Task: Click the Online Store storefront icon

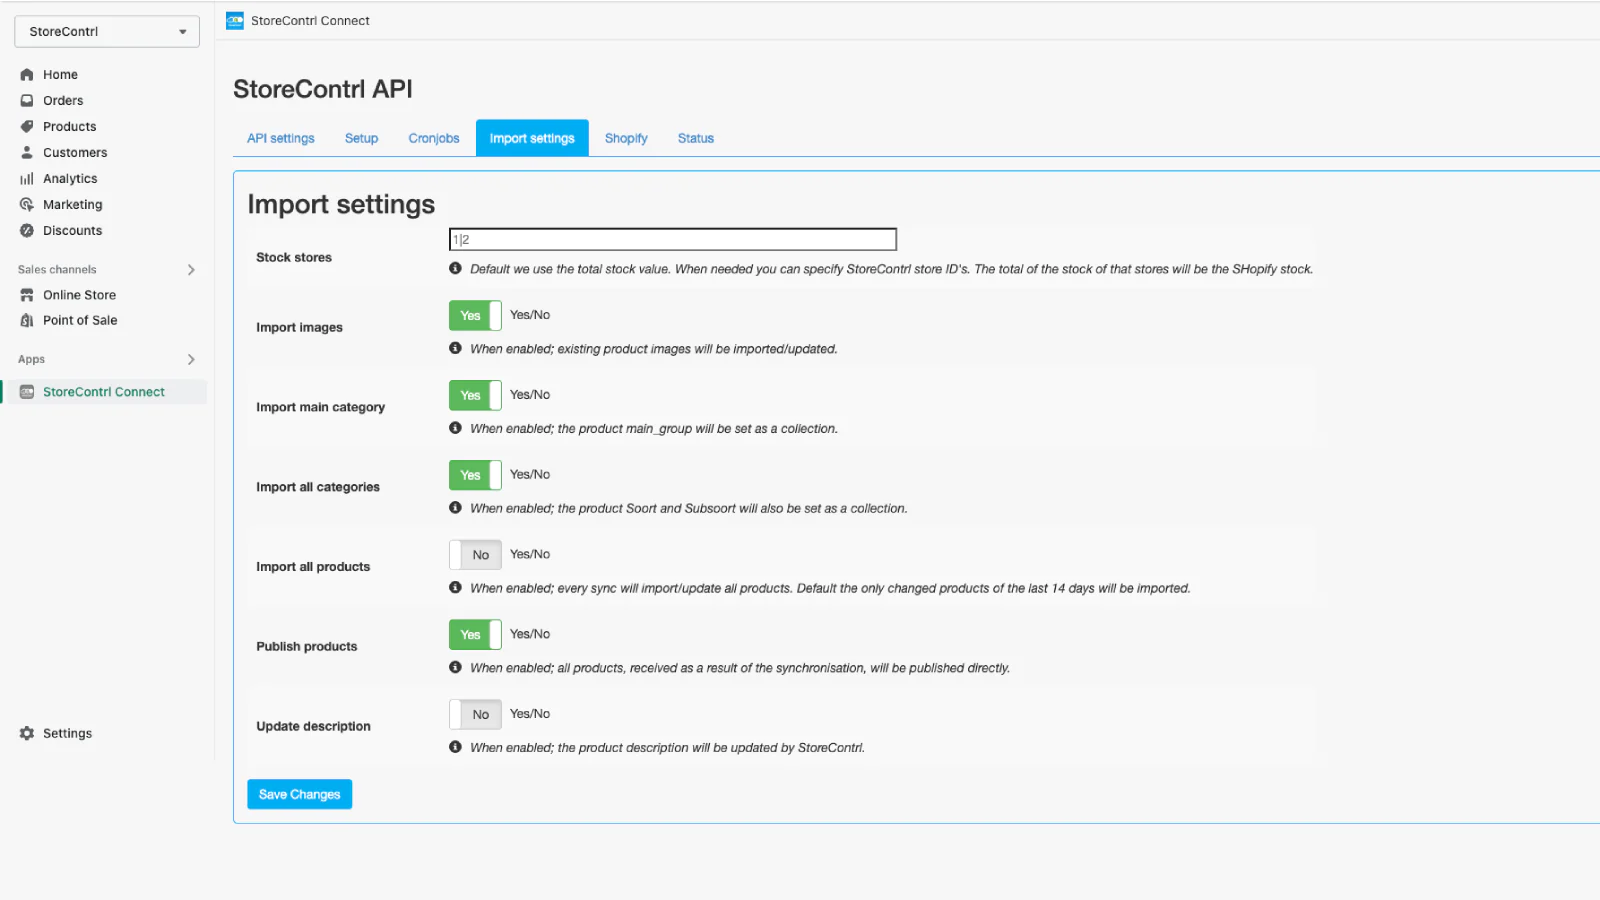Action: [27, 295]
